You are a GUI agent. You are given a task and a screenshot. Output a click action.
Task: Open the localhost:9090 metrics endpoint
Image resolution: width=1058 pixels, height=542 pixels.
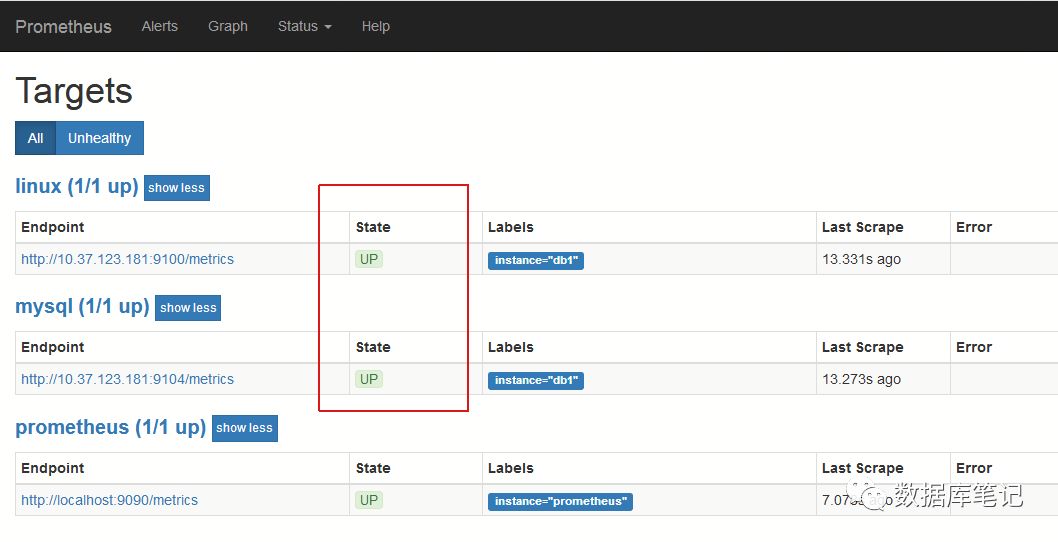point(109,500)
